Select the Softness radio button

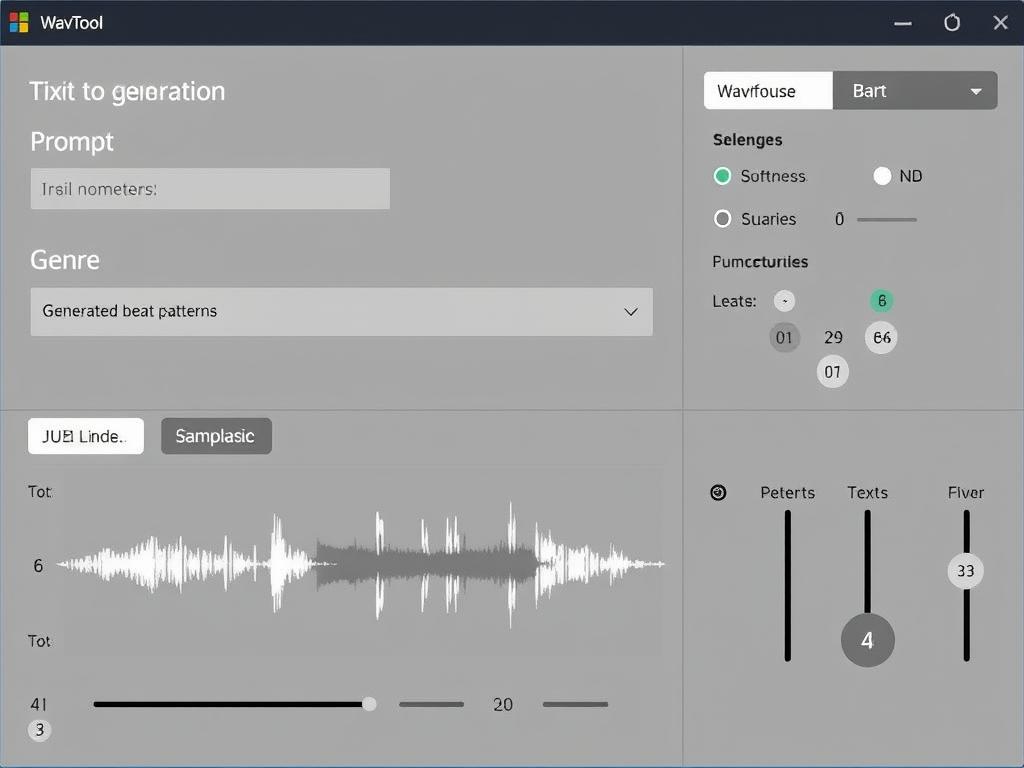pos(722,176)
